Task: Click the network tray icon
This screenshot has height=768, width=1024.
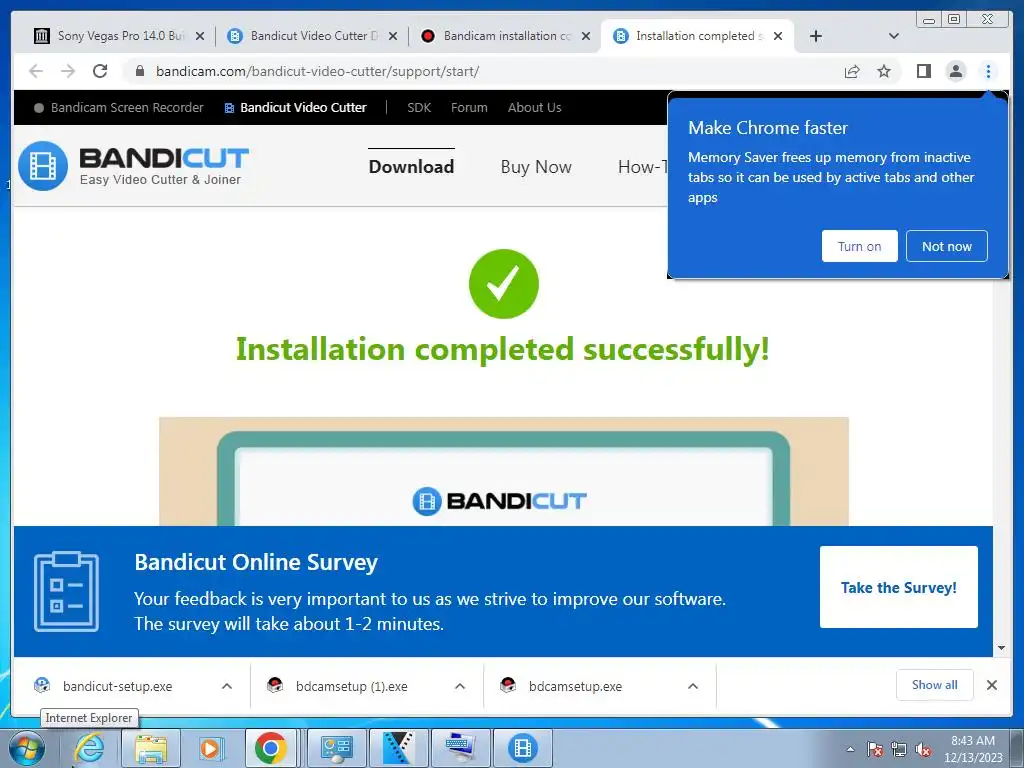Action: click(x=899, y=749)
